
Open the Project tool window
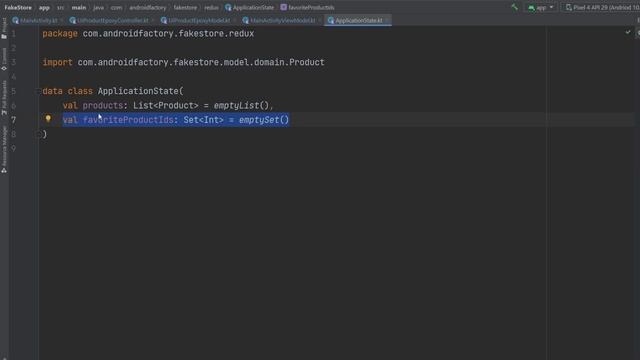pos(4,29)
